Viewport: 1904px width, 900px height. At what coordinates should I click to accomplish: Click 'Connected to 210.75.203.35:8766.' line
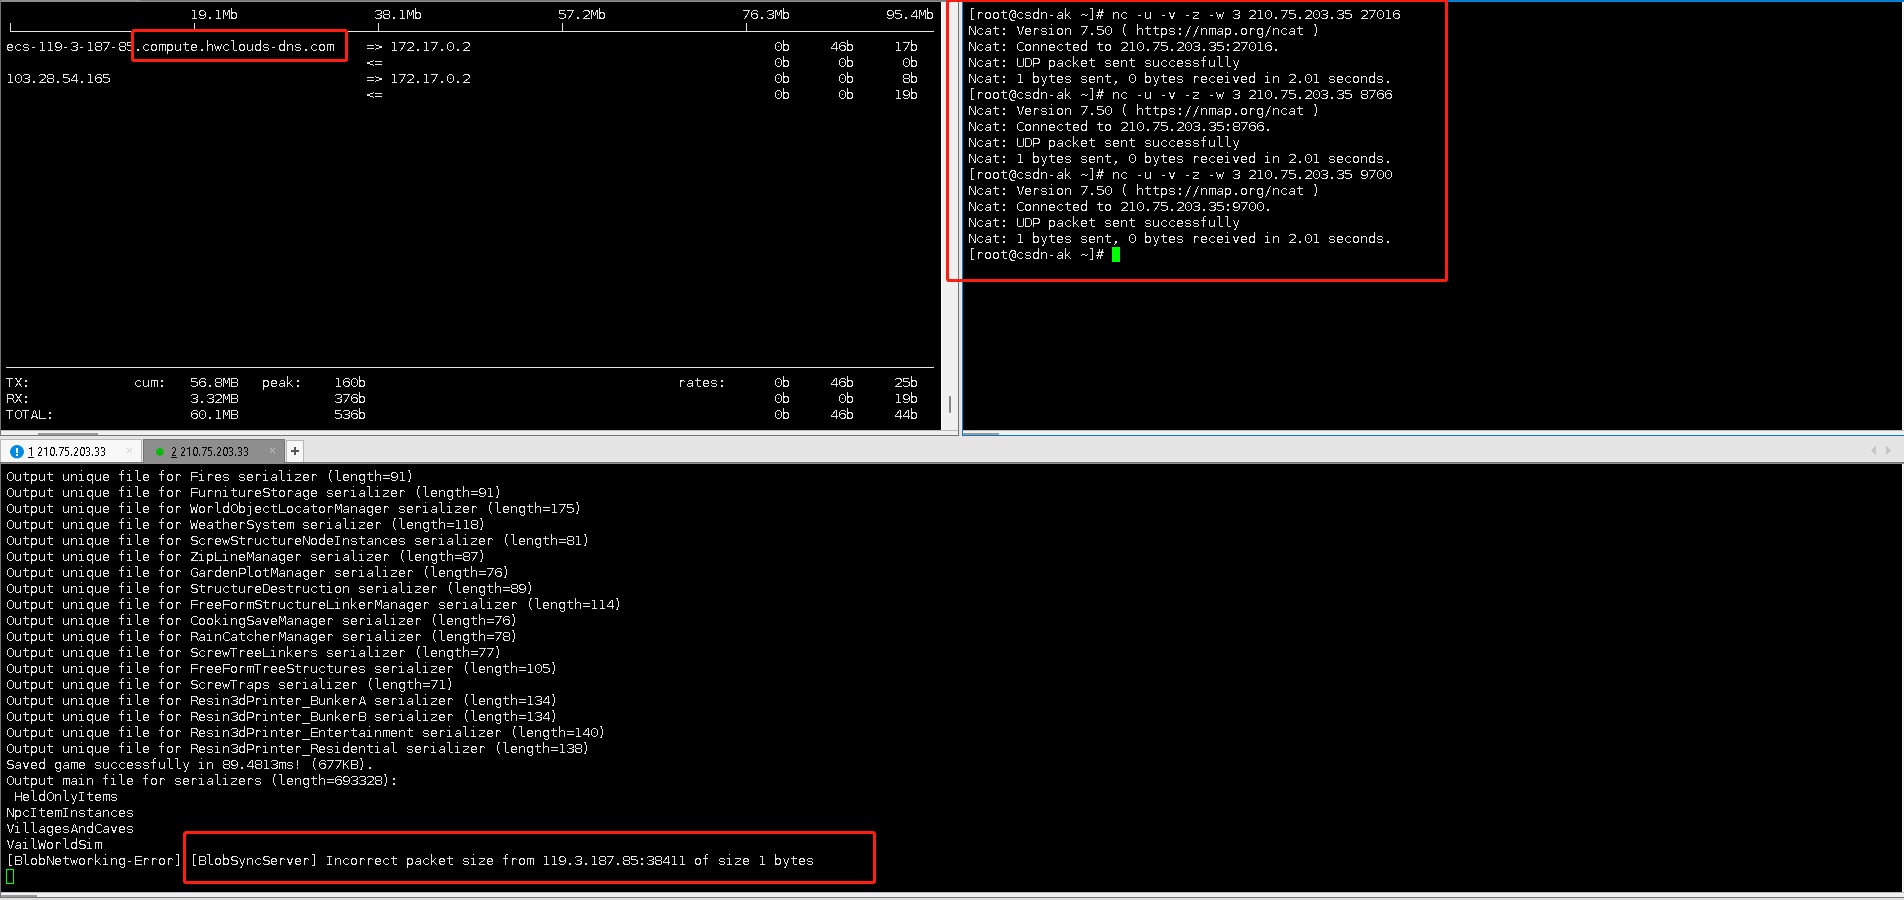(1119, 126)
